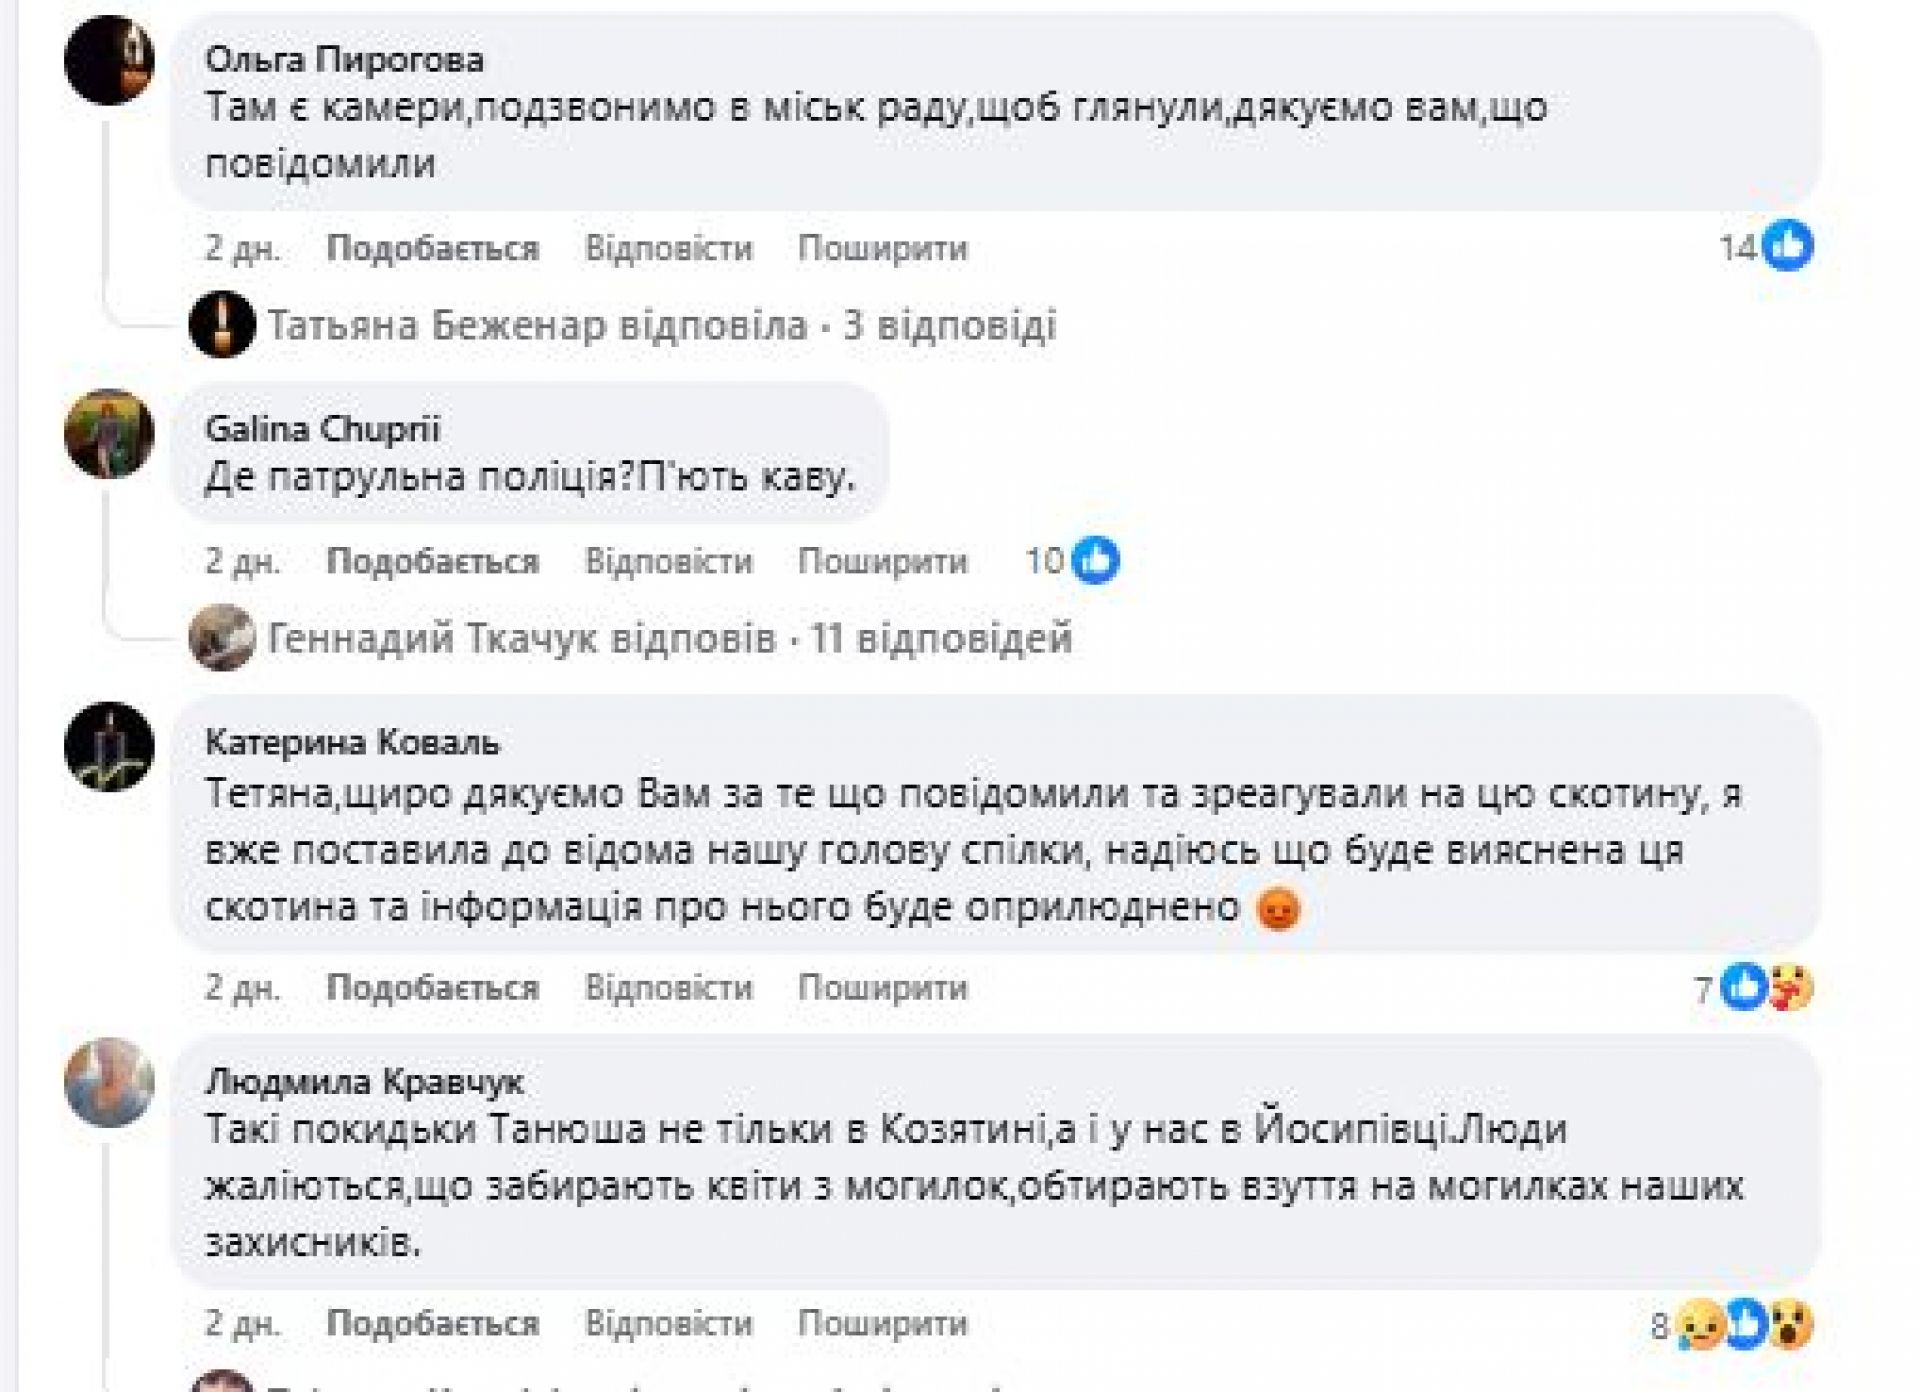
Task: Click Відповісти under Ольга Пирогова's comment
Action: pyautogui.click(x=668, y=248)
